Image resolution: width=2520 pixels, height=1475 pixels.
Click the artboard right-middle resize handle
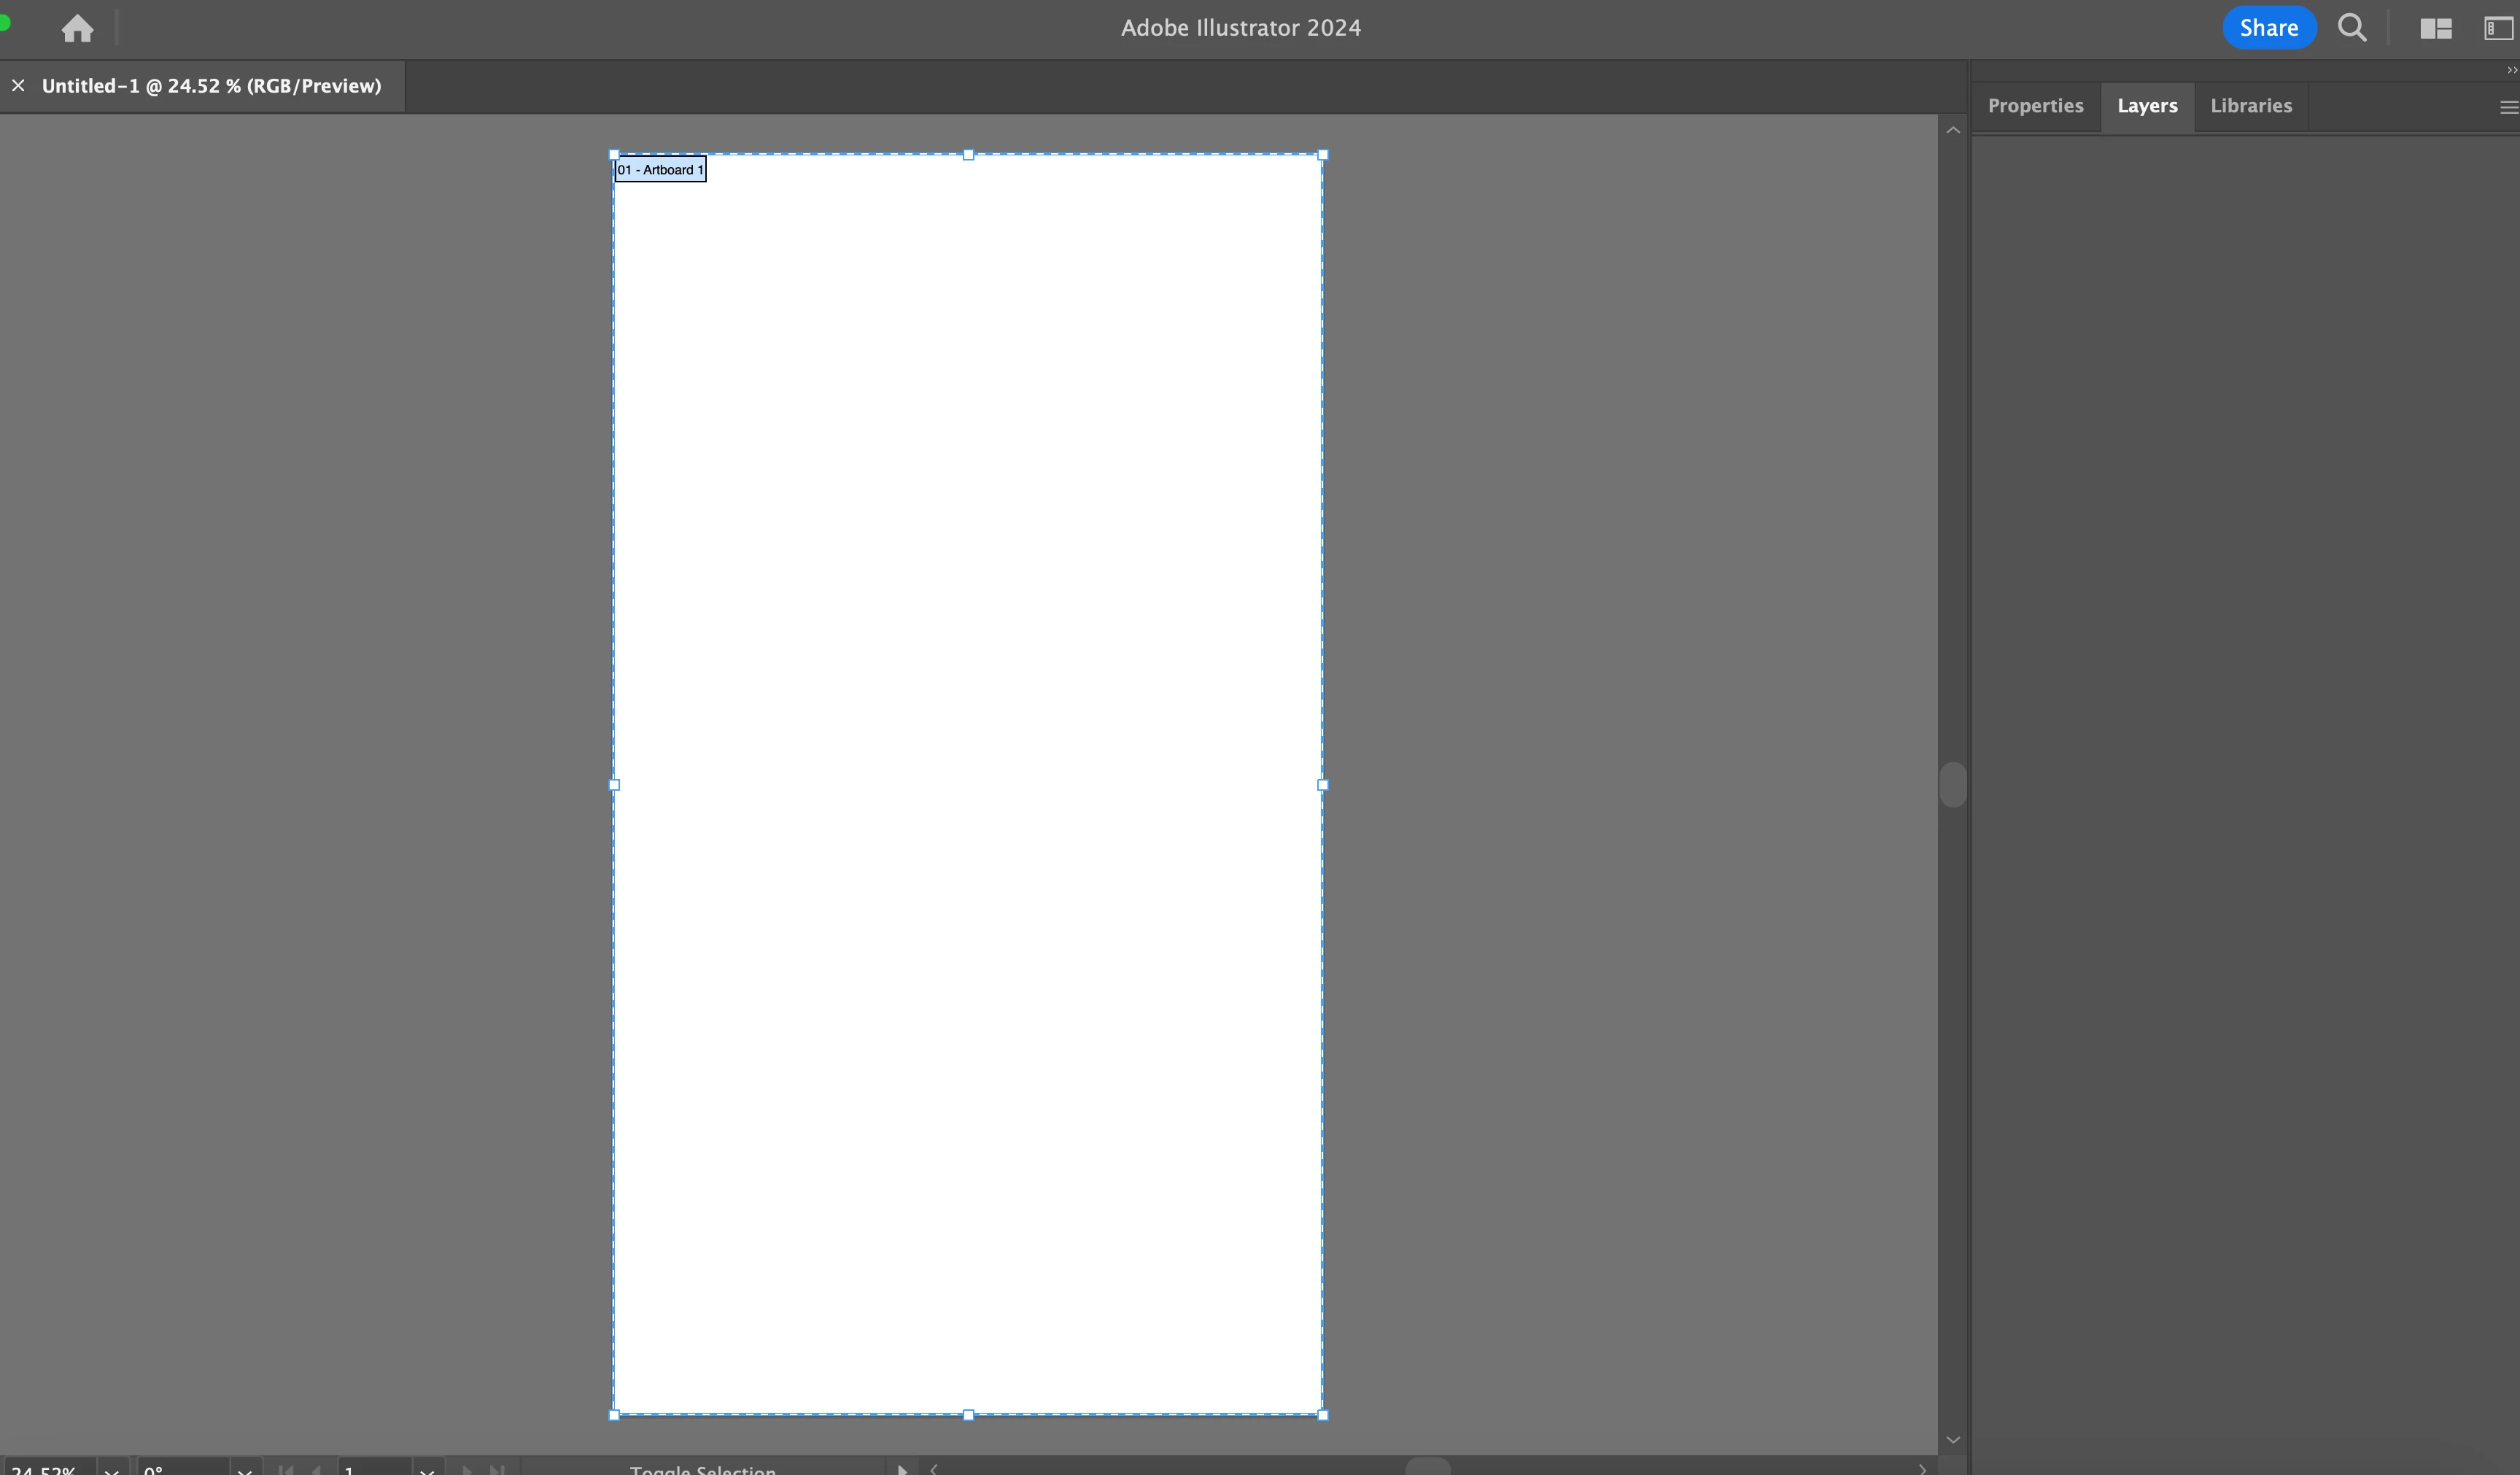1322,785
